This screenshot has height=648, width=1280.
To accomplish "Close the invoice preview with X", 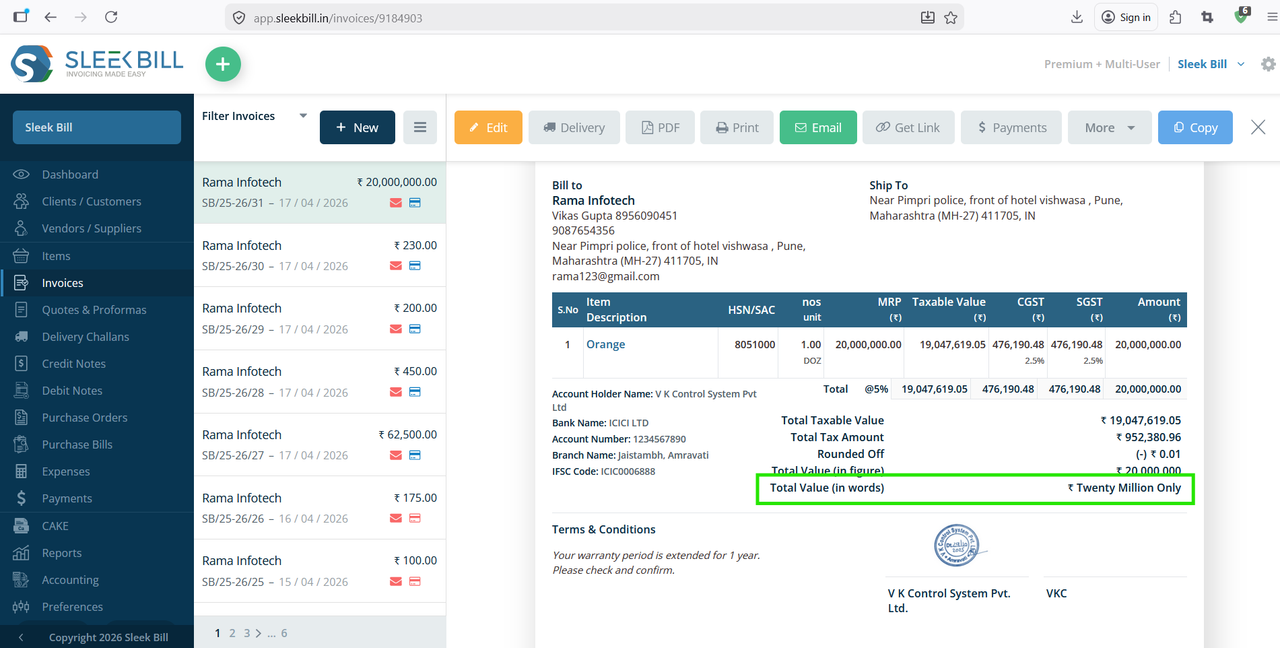I will point(1257,127).
